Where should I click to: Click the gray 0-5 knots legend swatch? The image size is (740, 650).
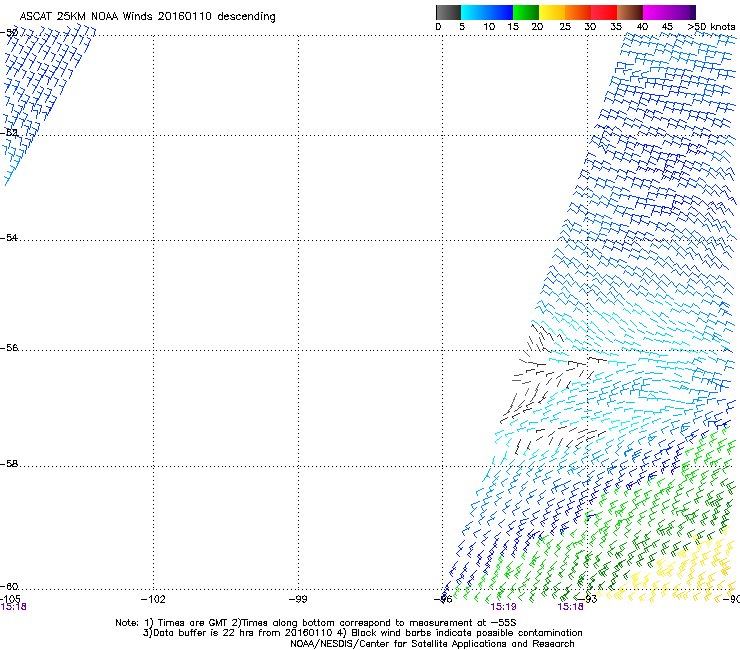pos(448,12)
